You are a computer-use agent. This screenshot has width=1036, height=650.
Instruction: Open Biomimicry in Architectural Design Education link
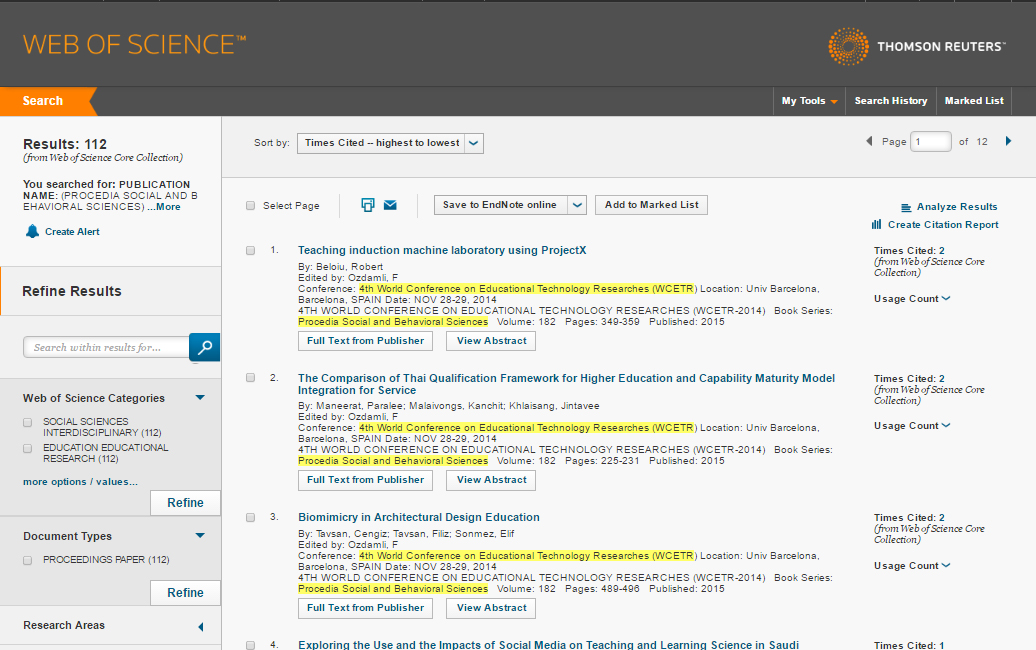tap(418, 517)
